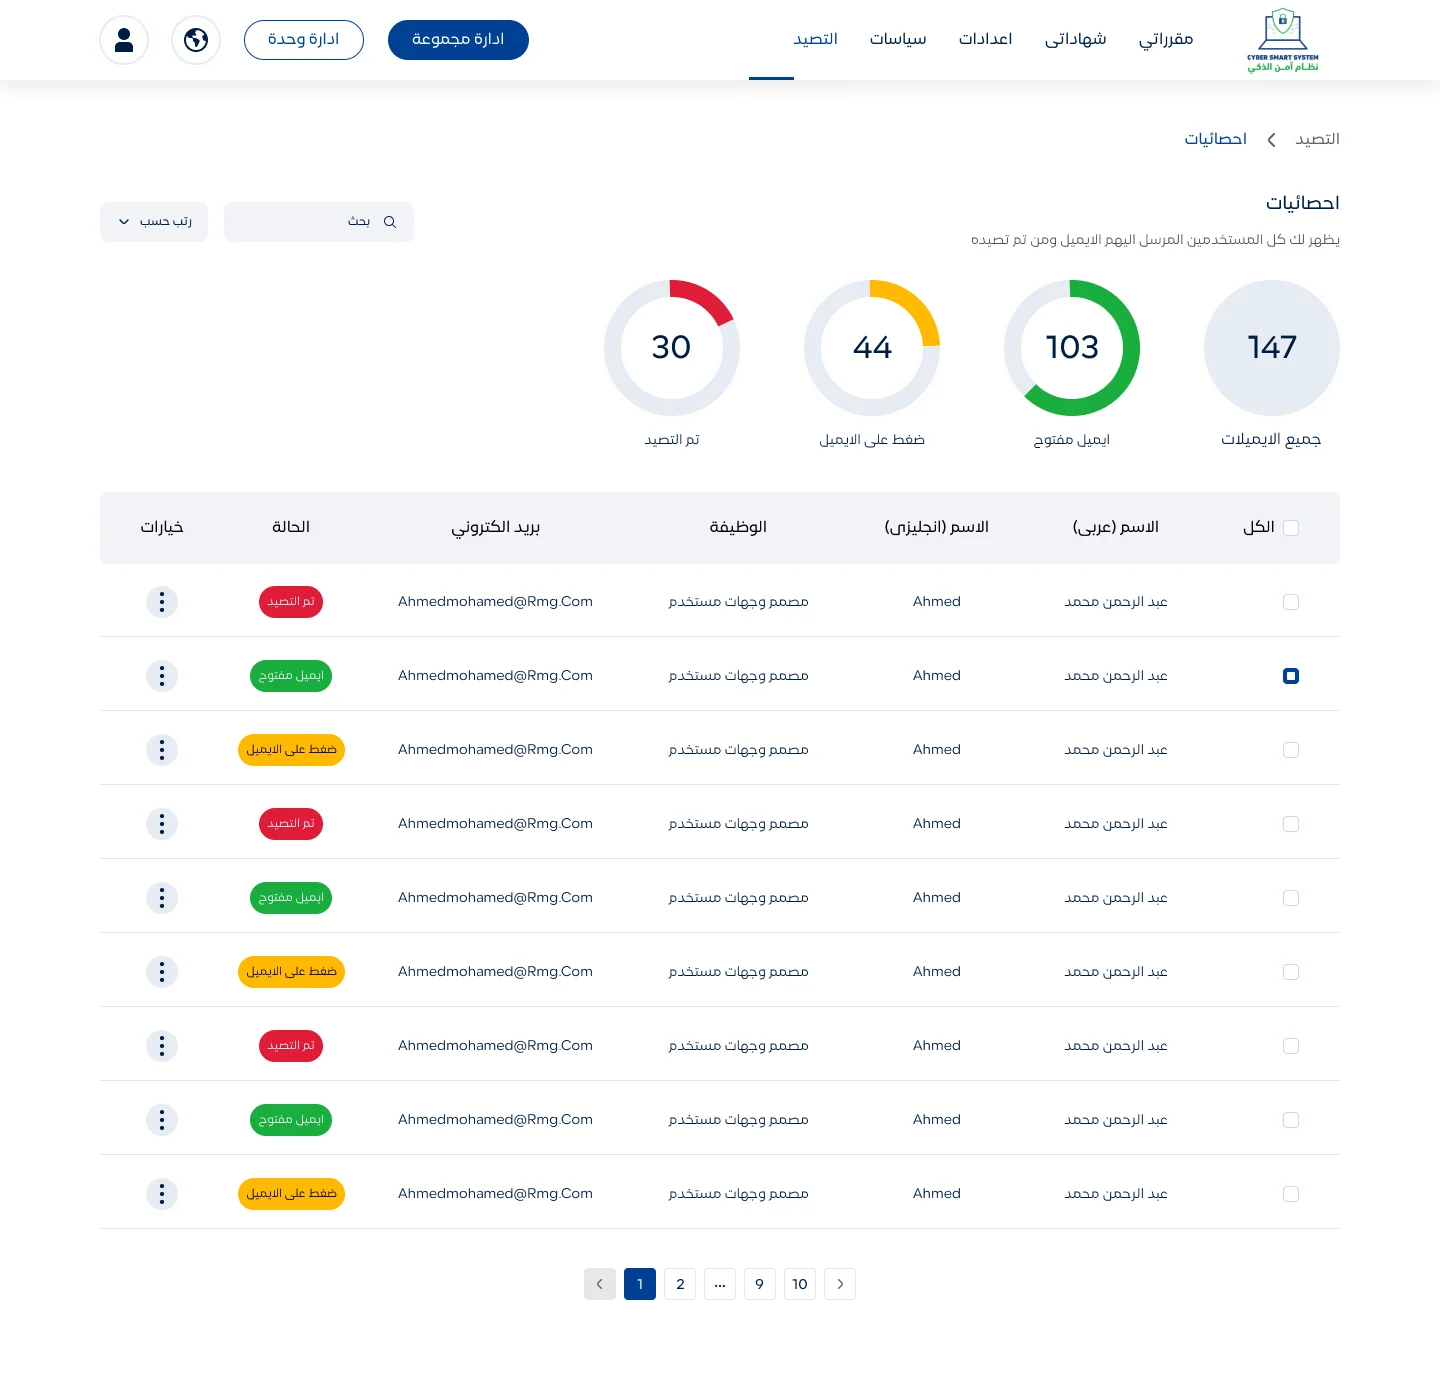The width and height of the screenshot is (1440, 1389).
Task: Go to page 10 in pagination
Action: click(800, 1284)
